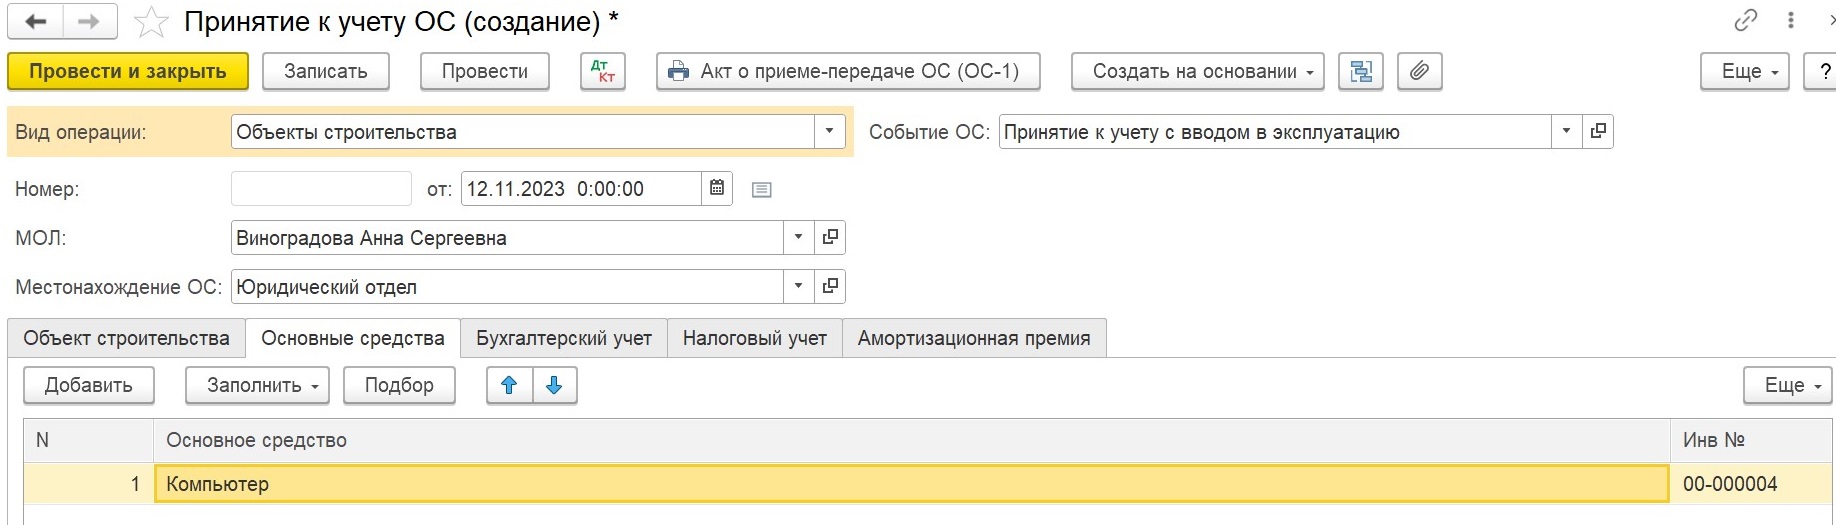
Task: Expand Вид операции dropdown
Action: pyautogui.click(x=829, y=131)
